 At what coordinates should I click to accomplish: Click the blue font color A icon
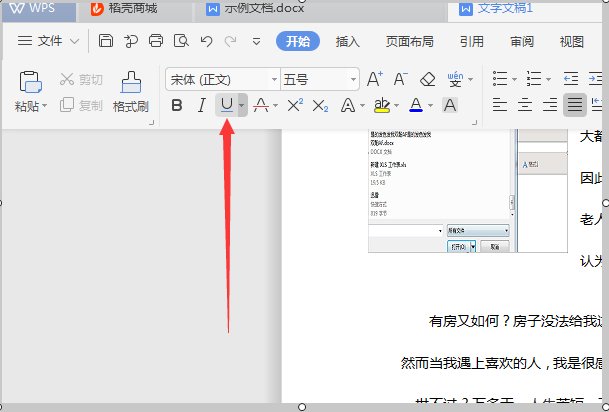pos(416,105)
